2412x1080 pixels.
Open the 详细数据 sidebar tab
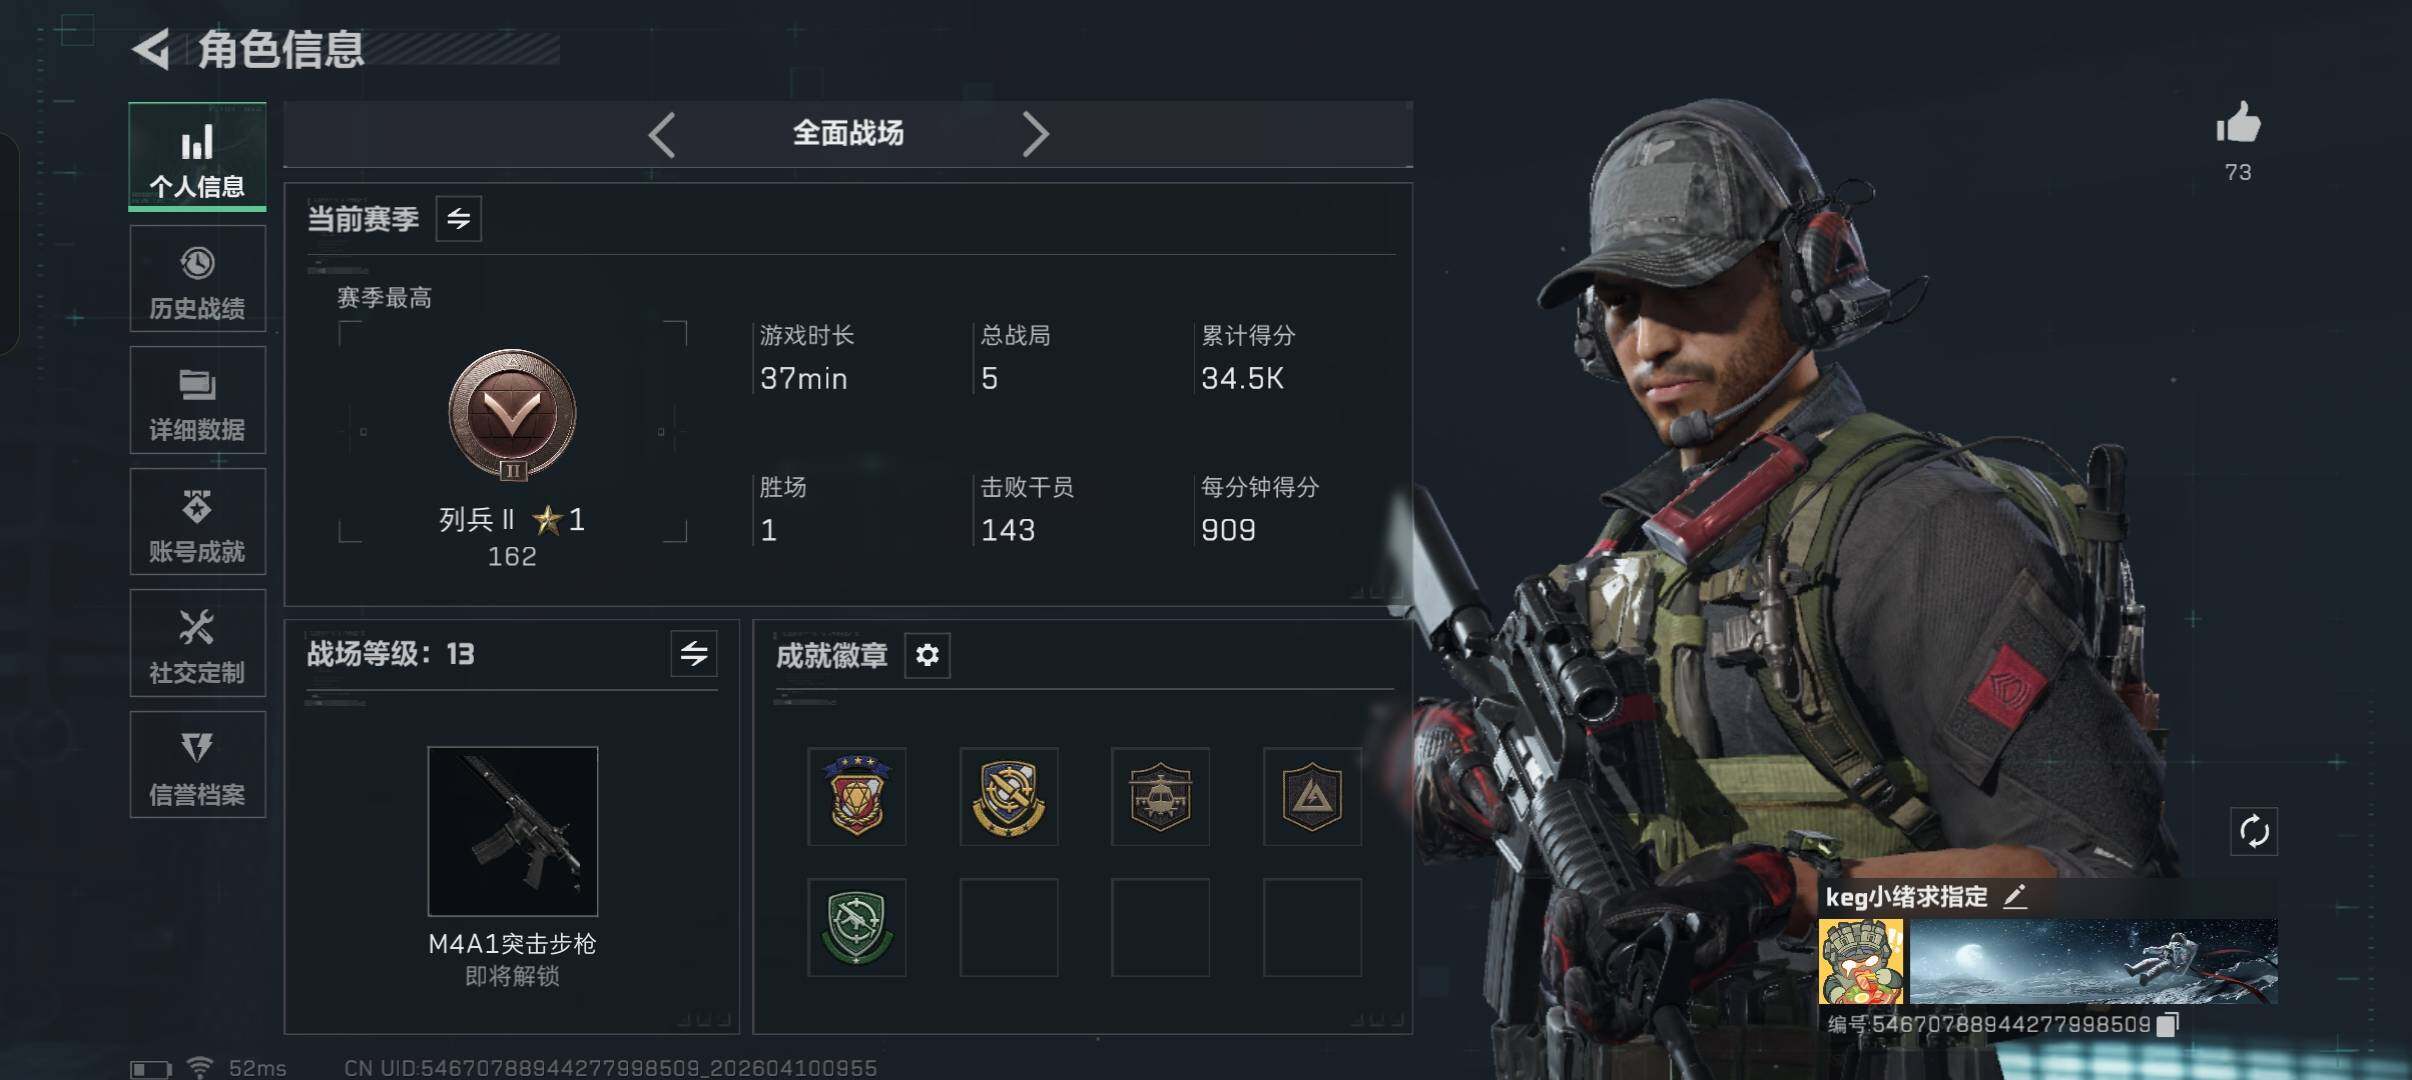[x=197, y=400]
